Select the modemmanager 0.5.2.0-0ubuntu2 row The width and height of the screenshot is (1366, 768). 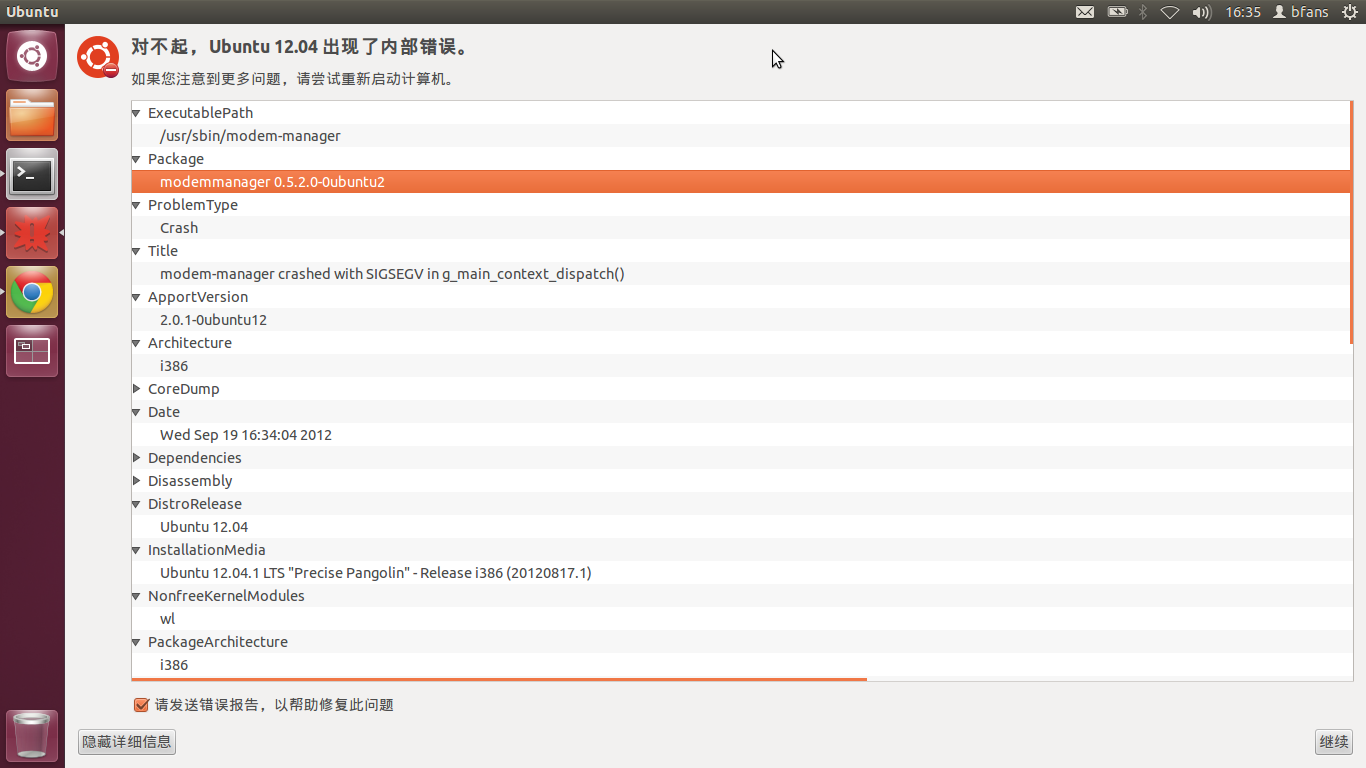click(x=740, y=182)
